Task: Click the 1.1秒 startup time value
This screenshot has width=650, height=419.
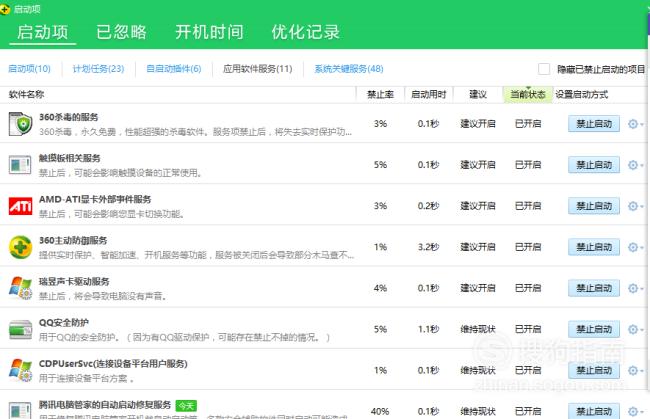Action: tap(428, 329)
